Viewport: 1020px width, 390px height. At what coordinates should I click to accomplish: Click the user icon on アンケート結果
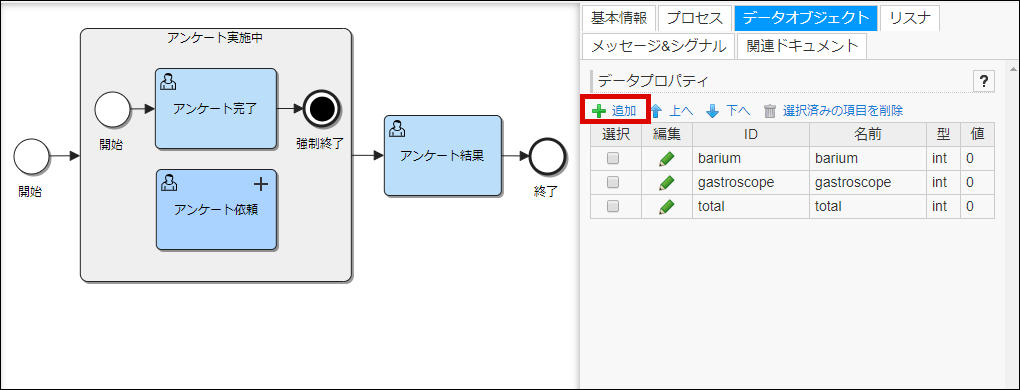tap(397, 129)
